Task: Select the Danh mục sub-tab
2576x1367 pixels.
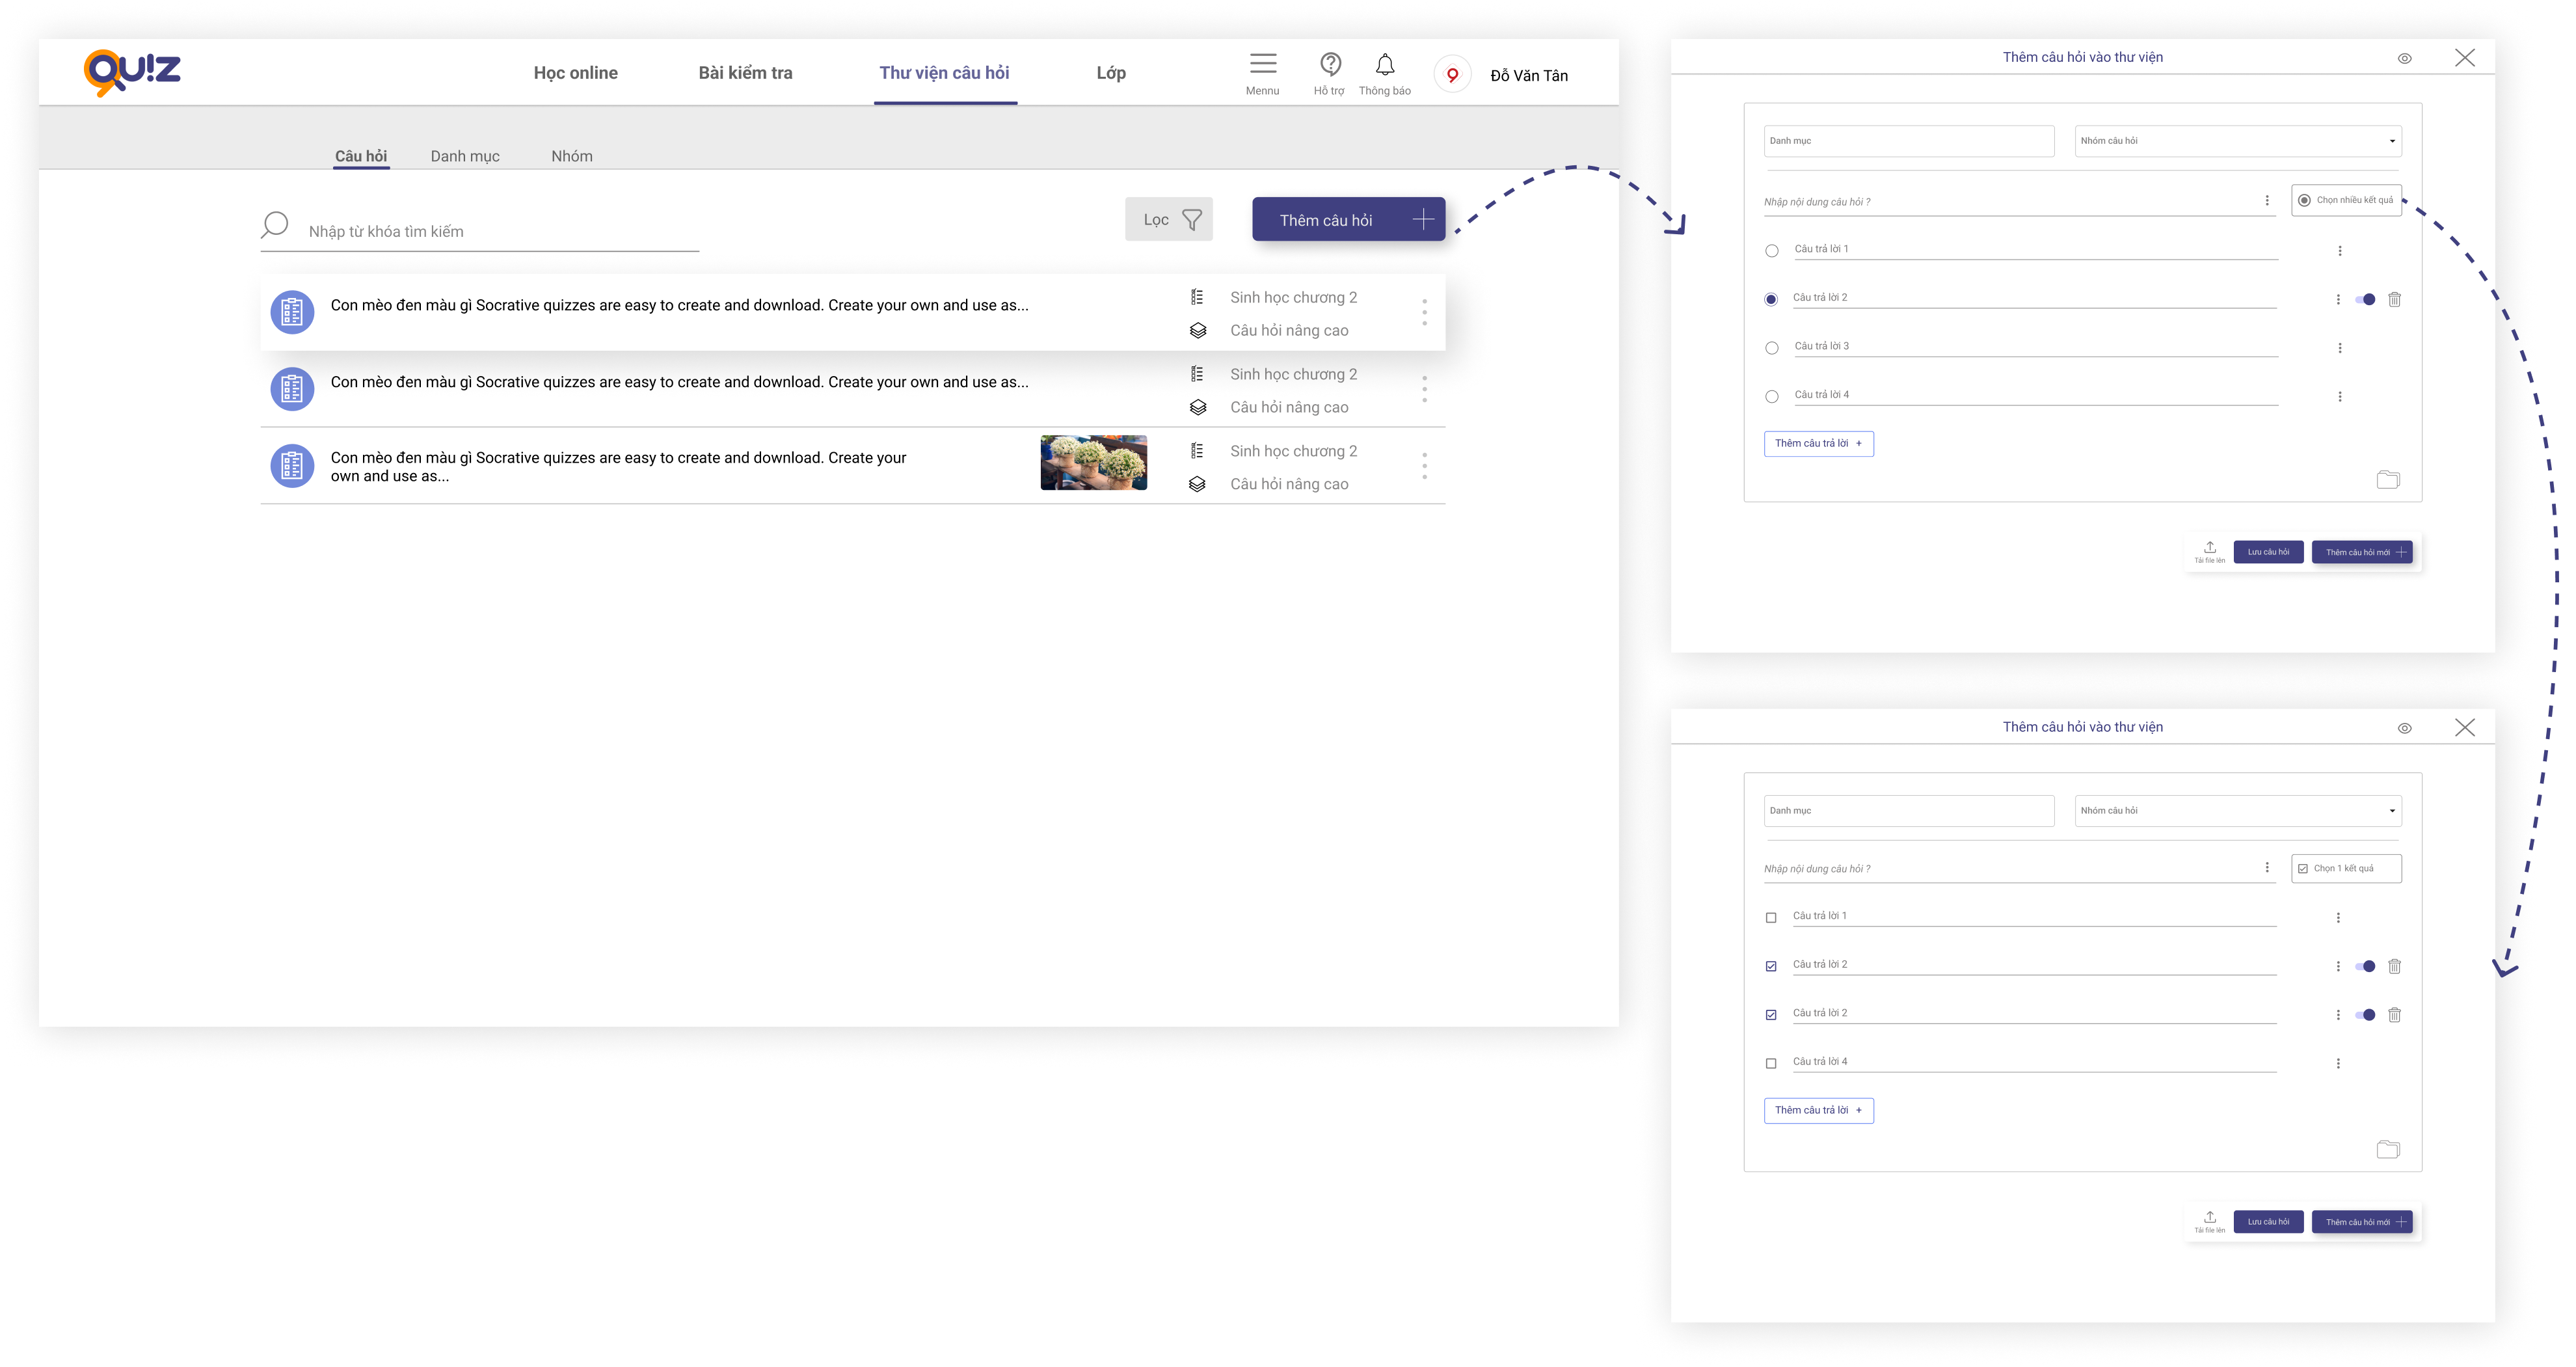Action: [465, 156]
